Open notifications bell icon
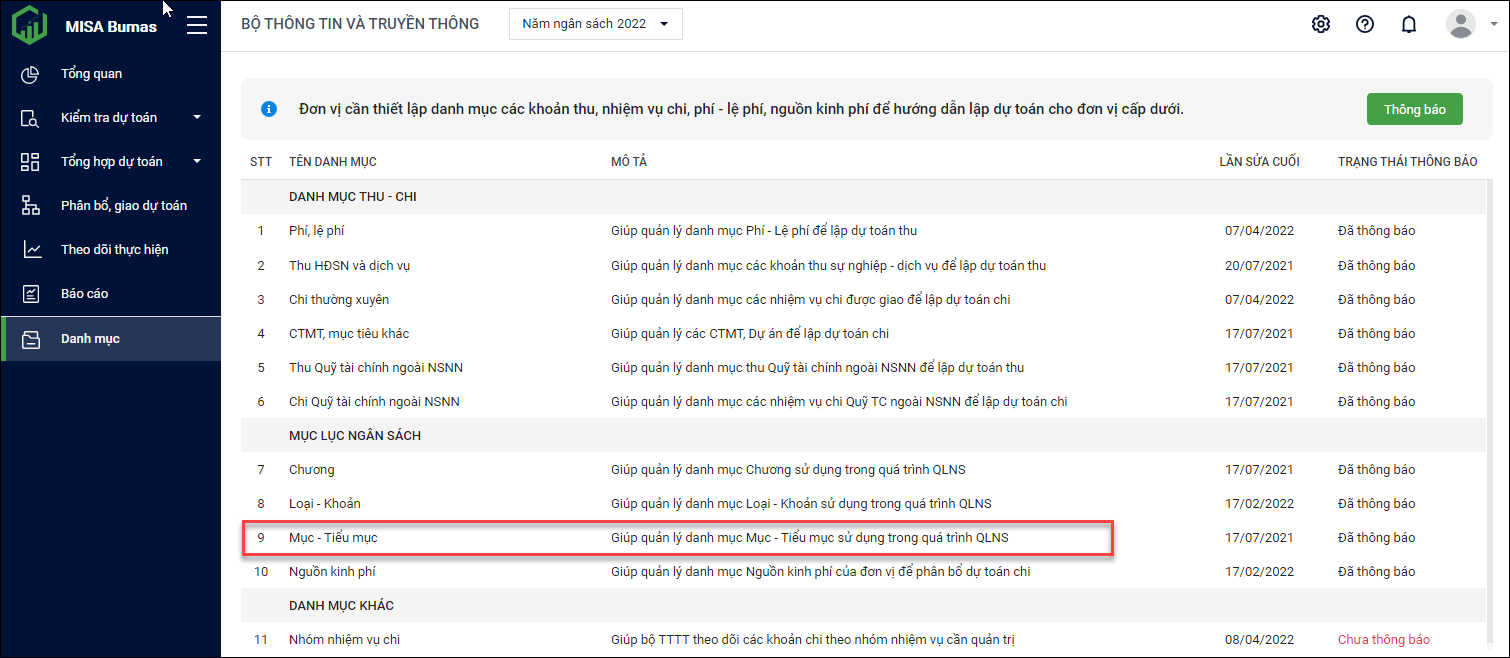This screenshot has width=1510, height=658. coord(1408,24)
